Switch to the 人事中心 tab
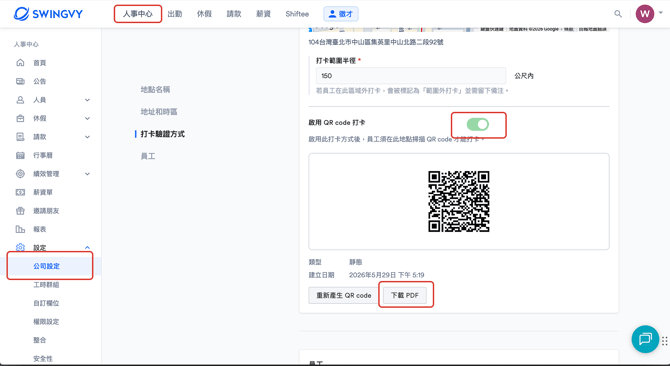 [138, 14]
